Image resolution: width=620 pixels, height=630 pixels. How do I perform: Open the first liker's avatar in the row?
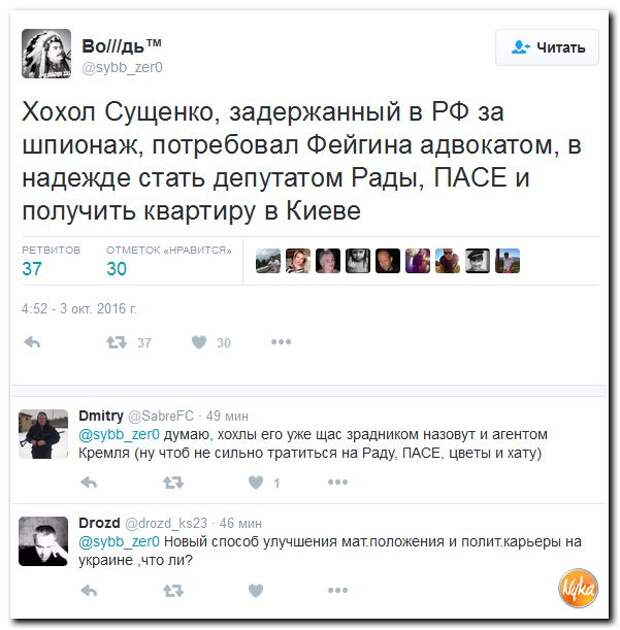(x=268, y=261)
